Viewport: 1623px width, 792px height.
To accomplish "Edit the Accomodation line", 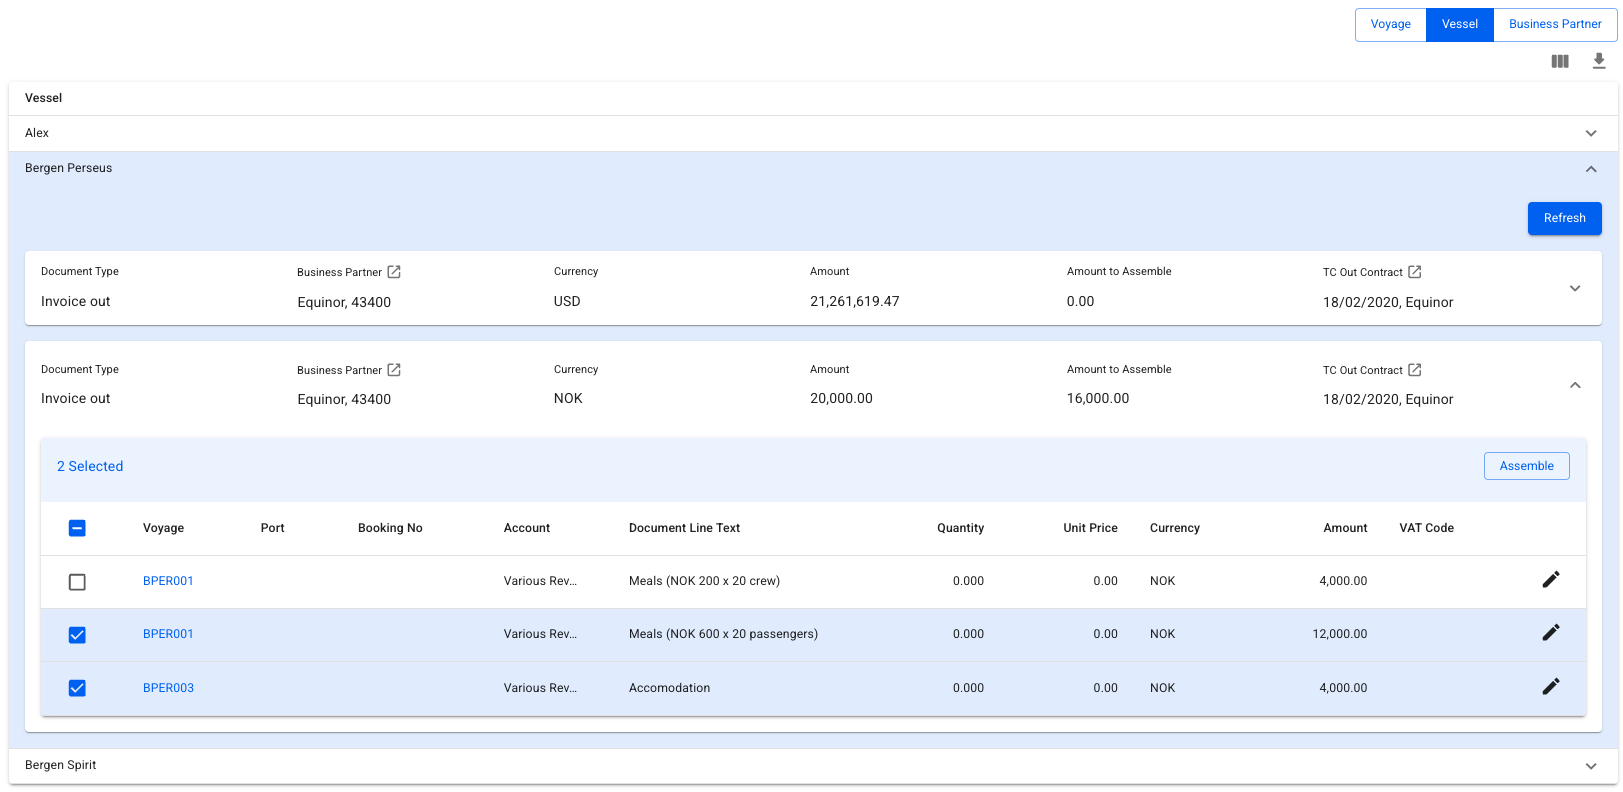I will pyautogui.click(x=1550, y=687).
